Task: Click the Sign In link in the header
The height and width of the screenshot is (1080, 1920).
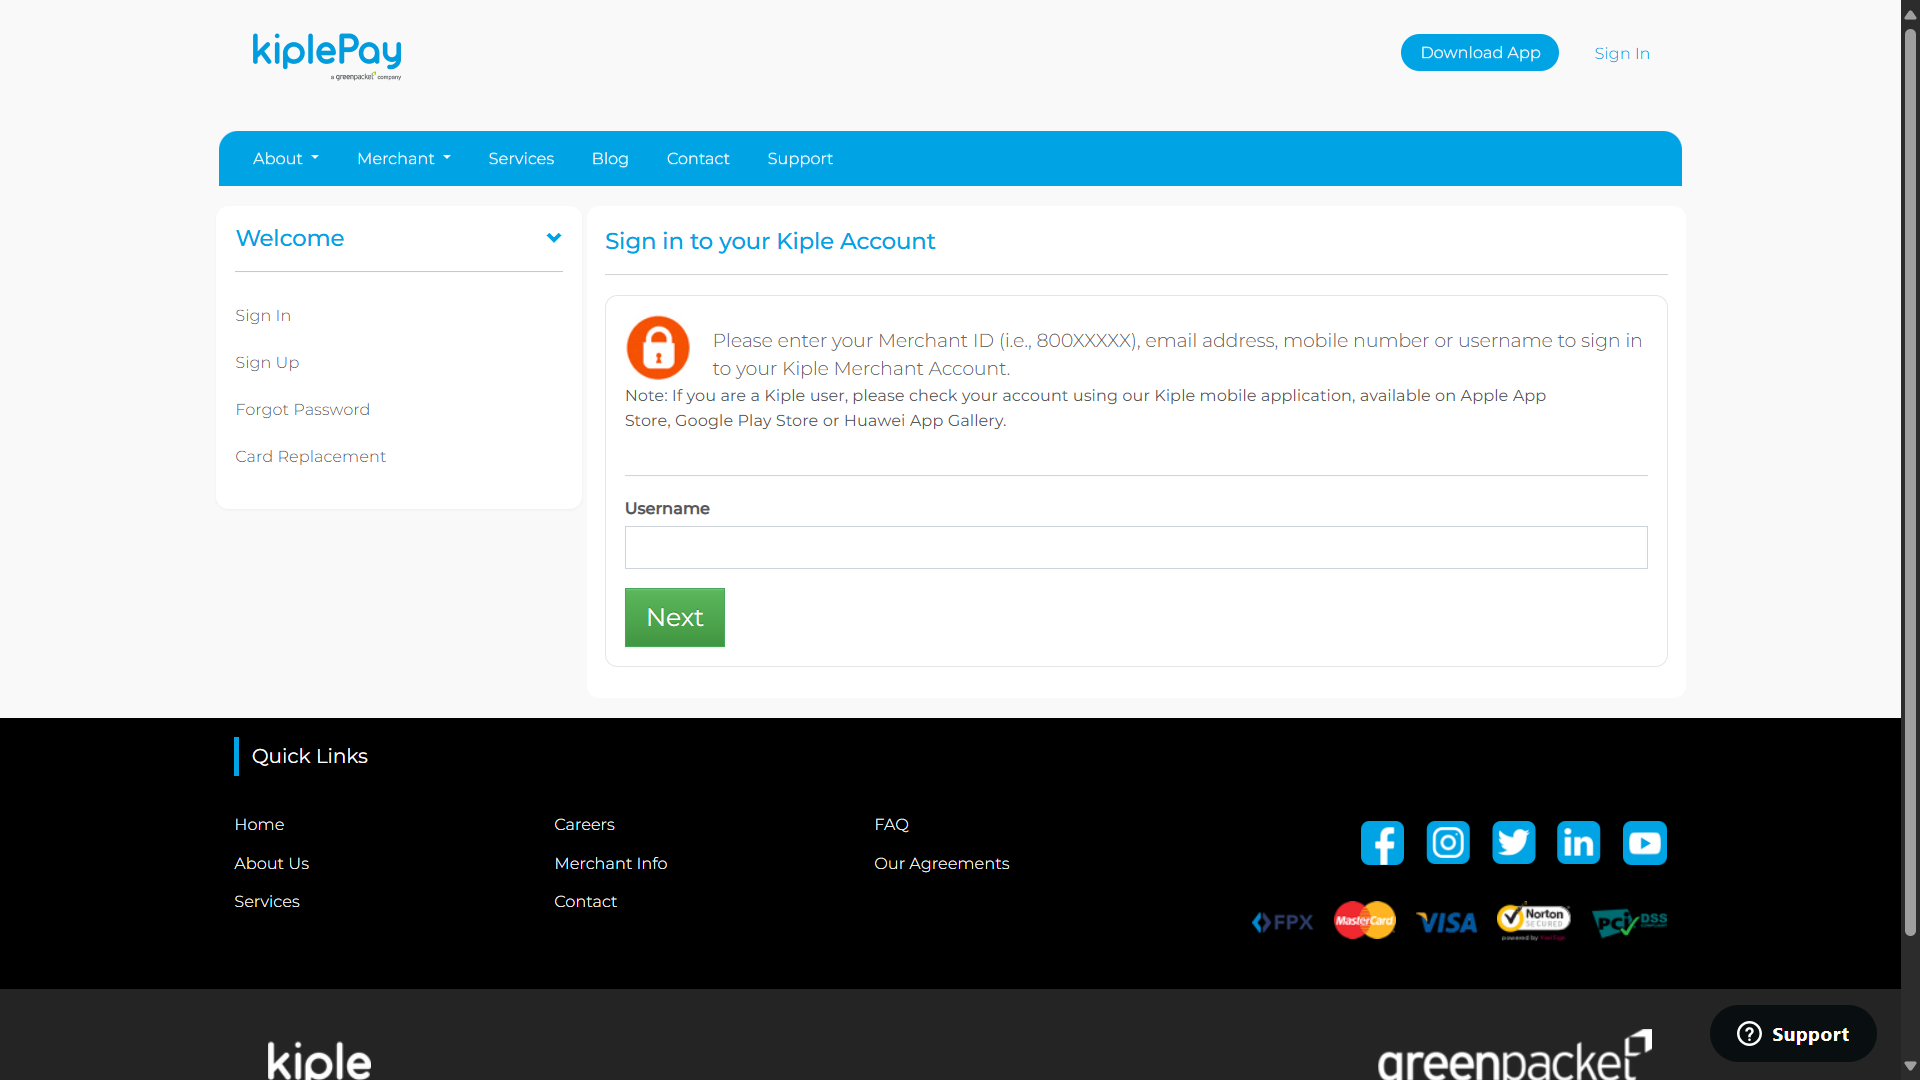Action: pos(1622,54)
